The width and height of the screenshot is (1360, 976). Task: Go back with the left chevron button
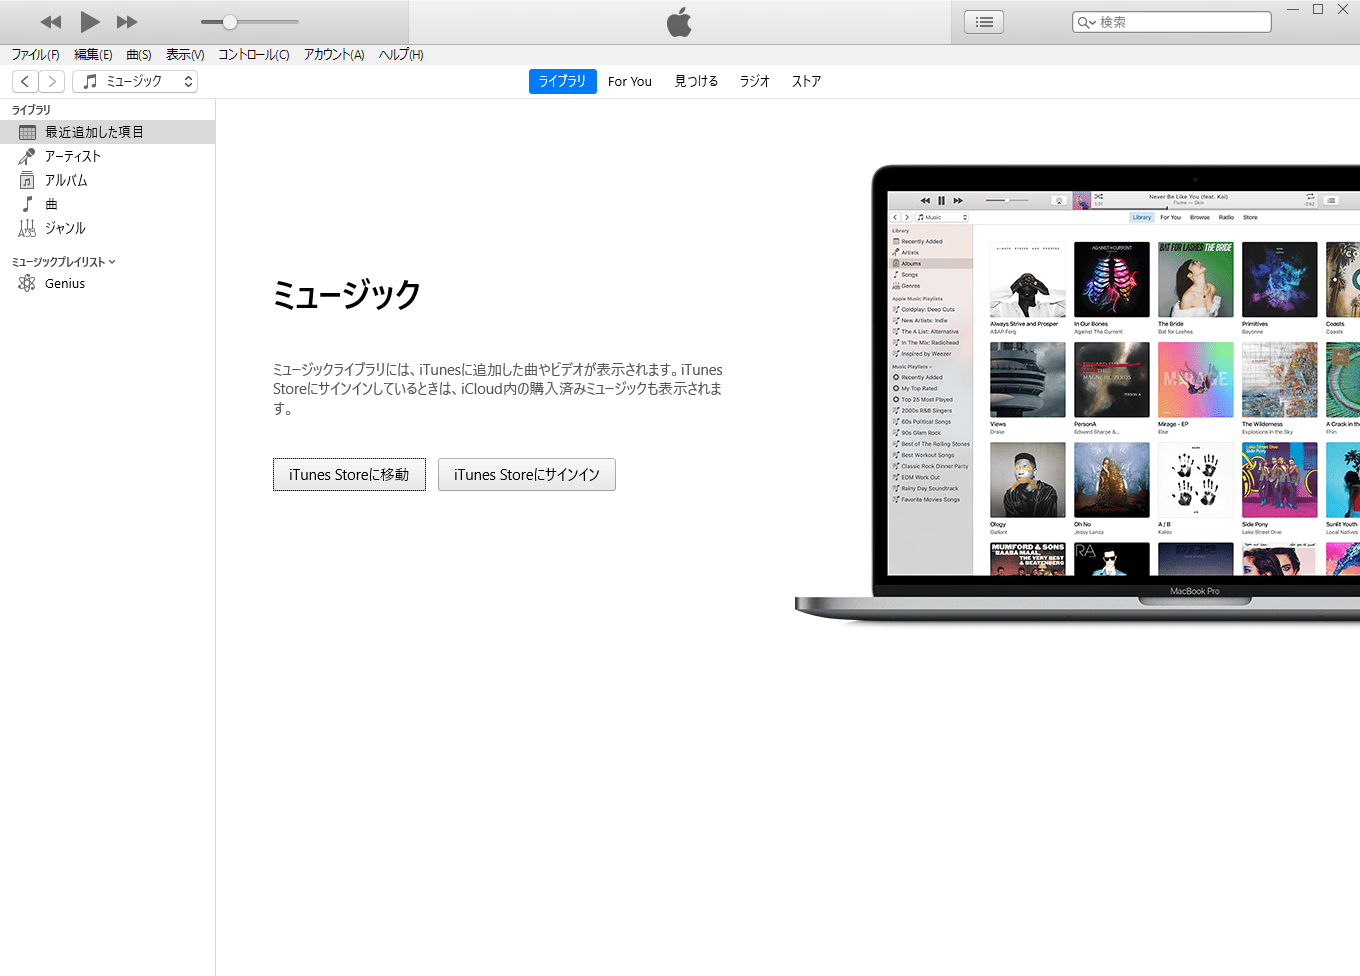click(x=25, y=81)
